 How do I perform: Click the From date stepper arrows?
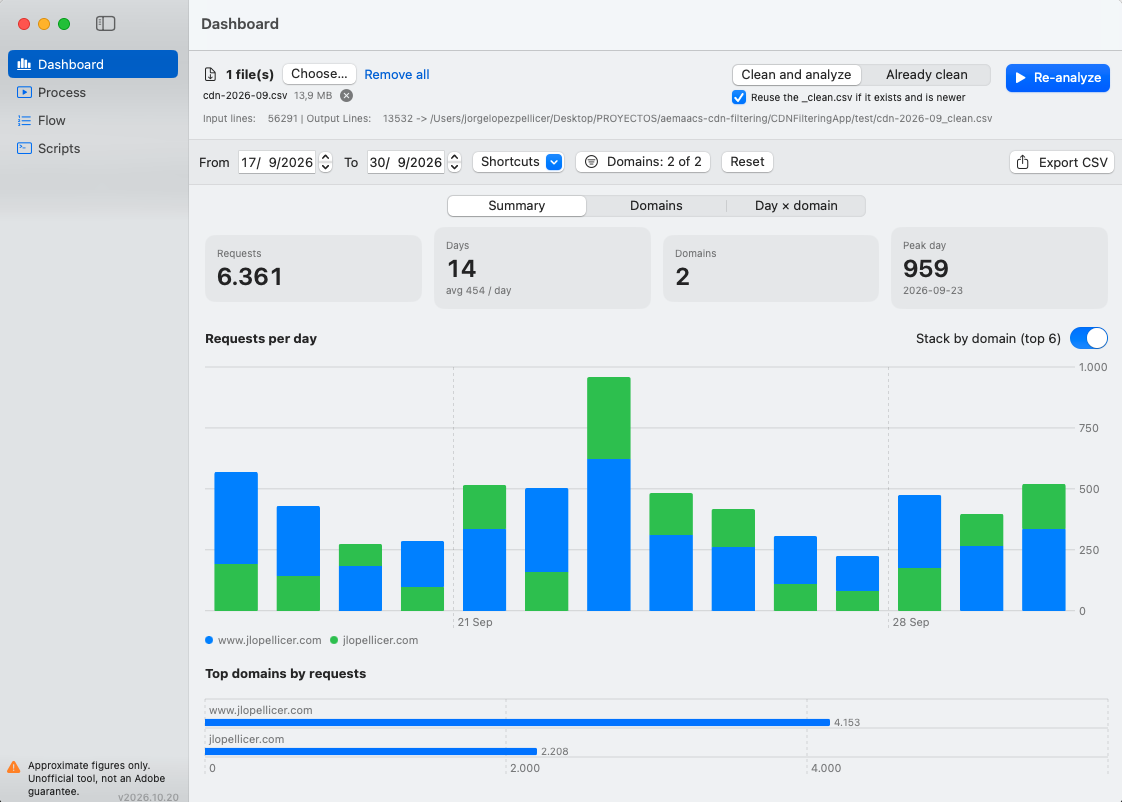pyautogui.click(x=326, y=162)
